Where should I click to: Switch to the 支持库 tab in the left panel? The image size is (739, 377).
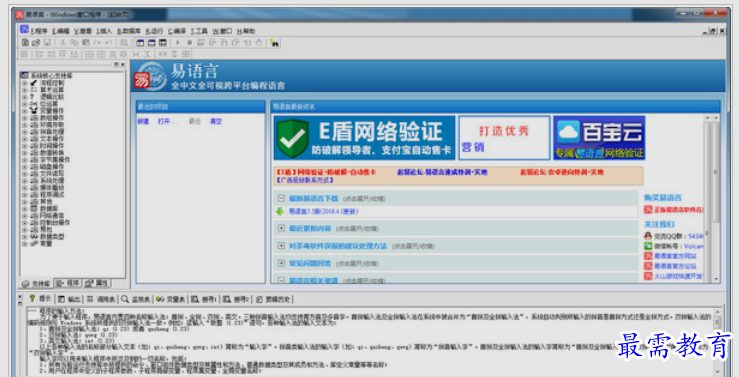coord(36,284)
